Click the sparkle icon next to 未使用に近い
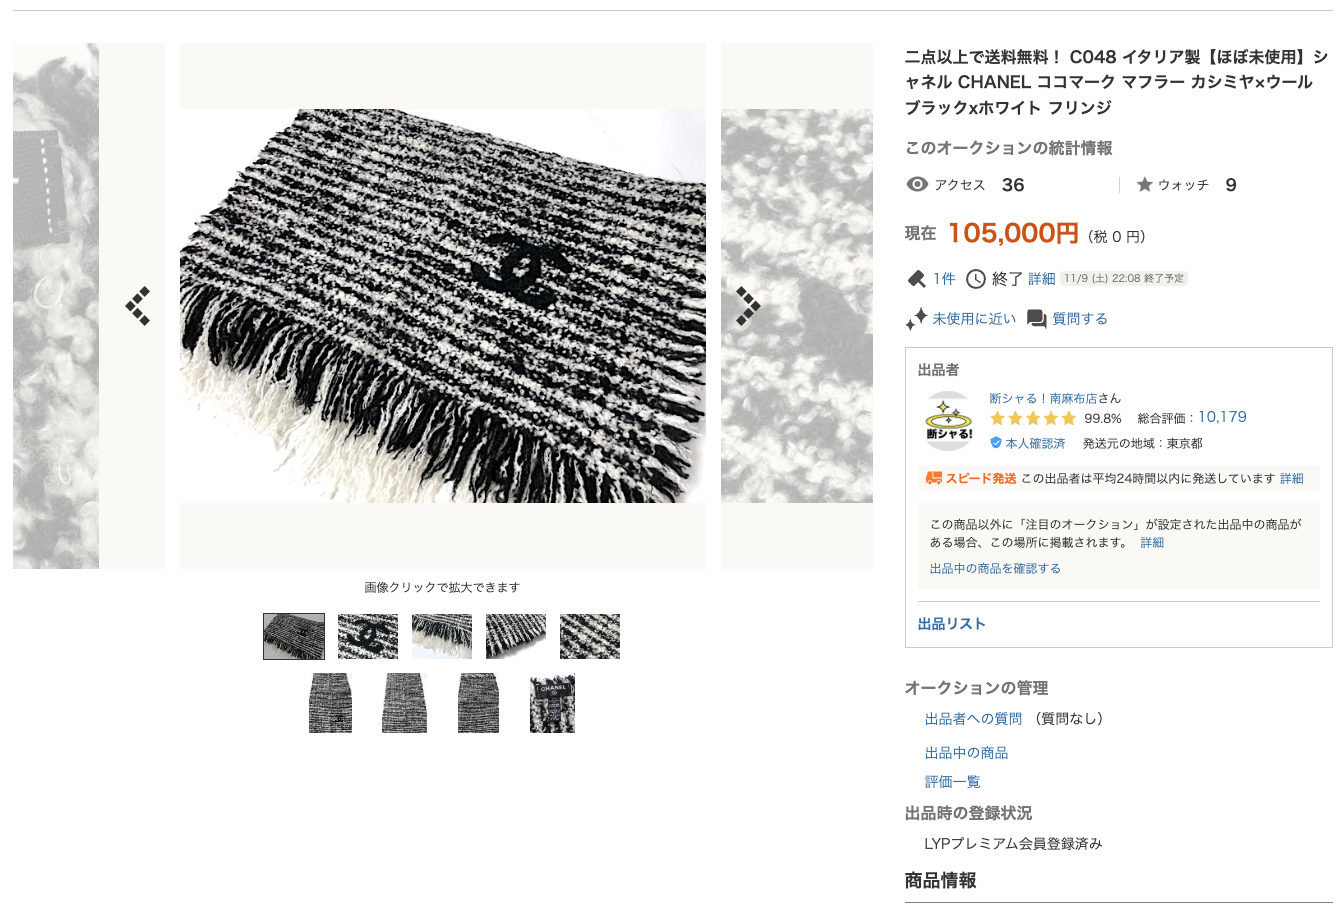The image size is (1341, 908). tap(916, 319)
